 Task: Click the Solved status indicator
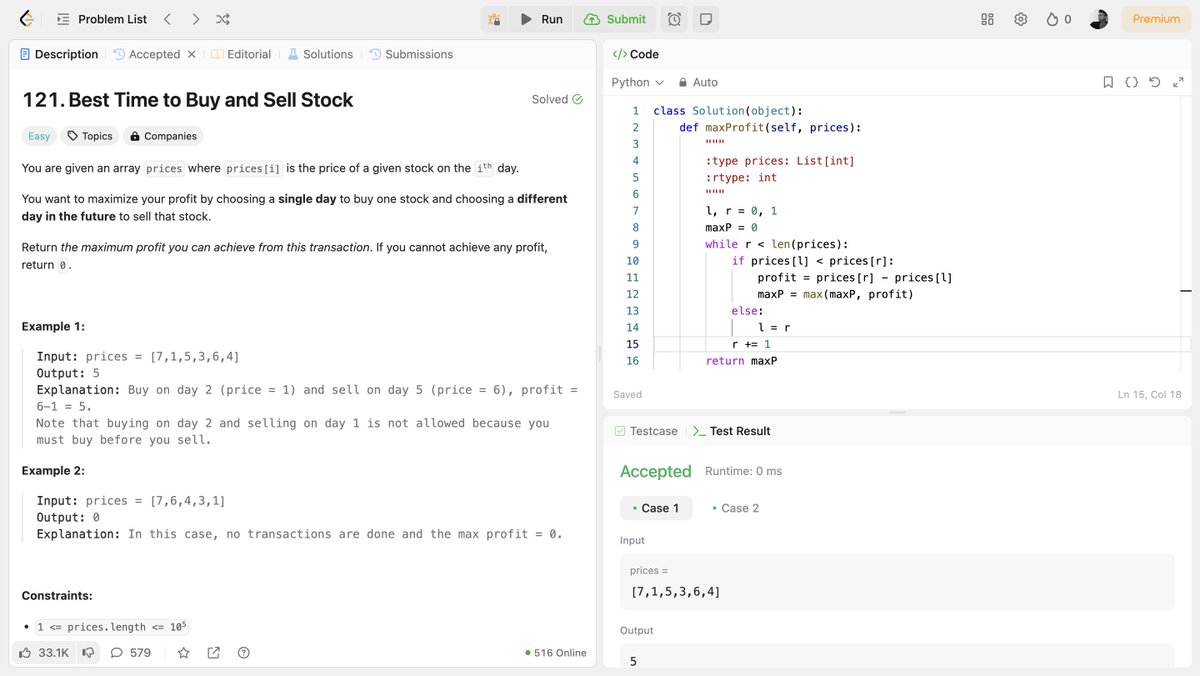557,99
